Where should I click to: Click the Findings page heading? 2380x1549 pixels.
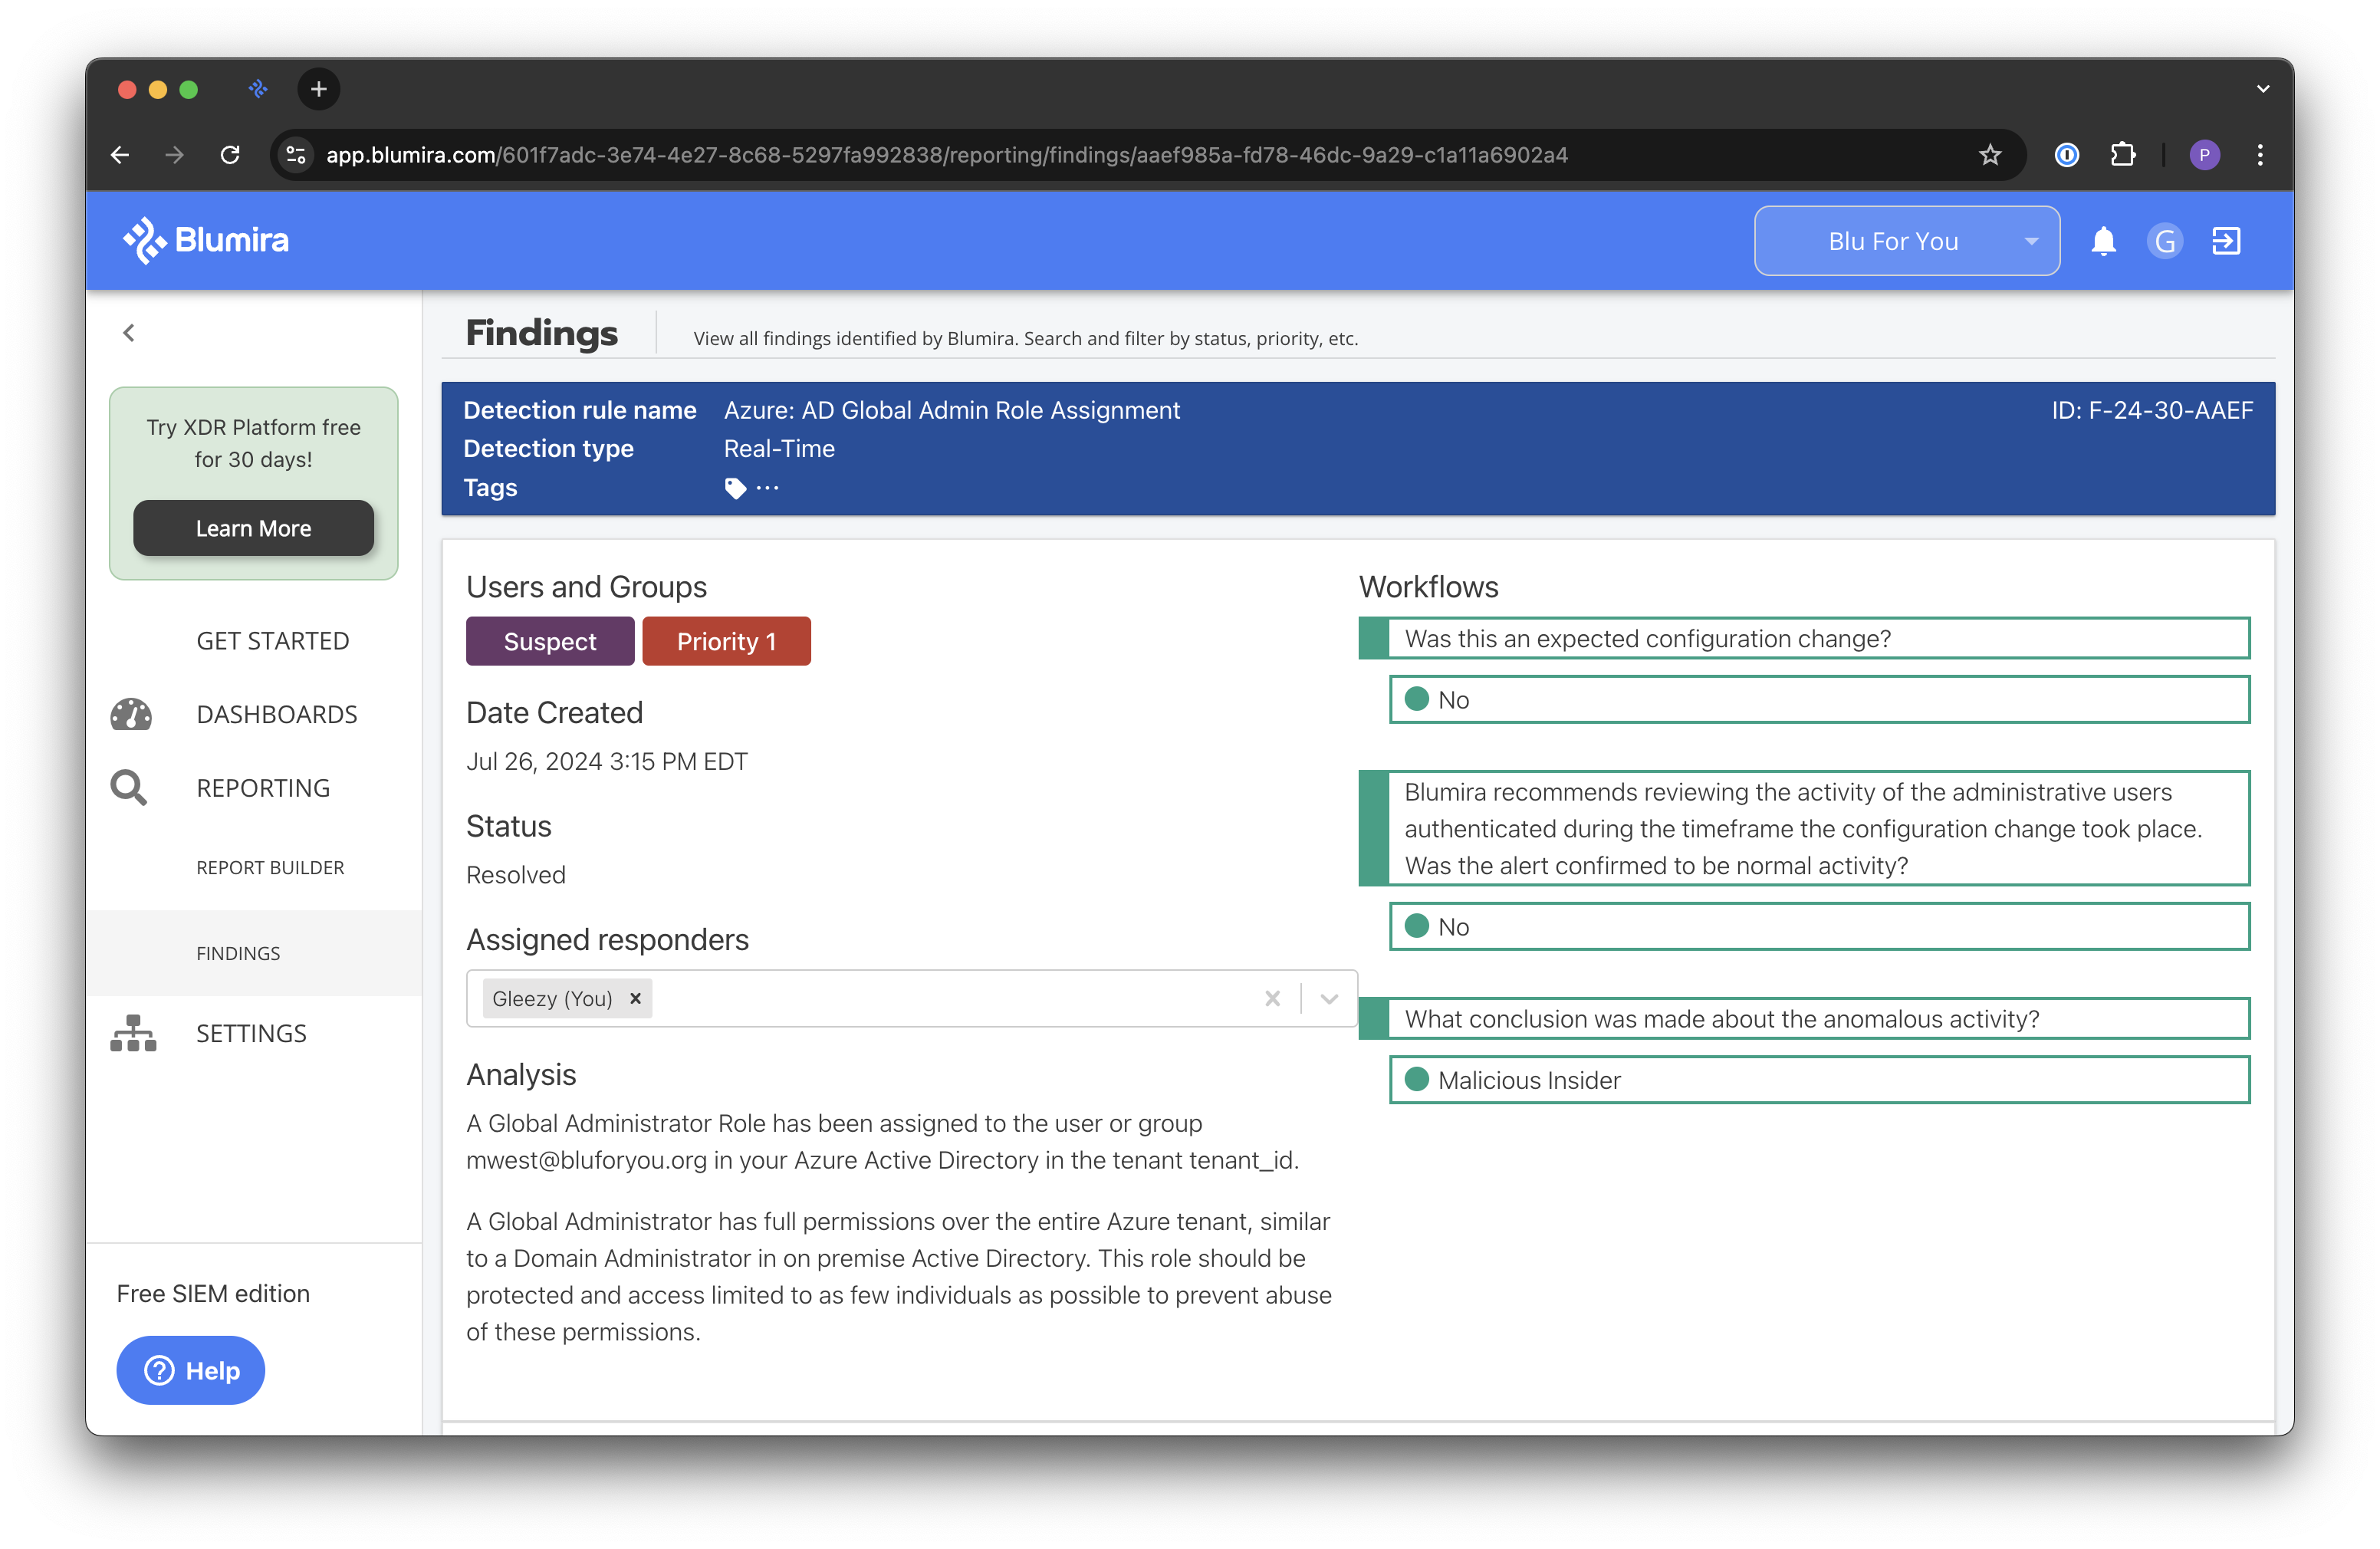tap(542, 333)
